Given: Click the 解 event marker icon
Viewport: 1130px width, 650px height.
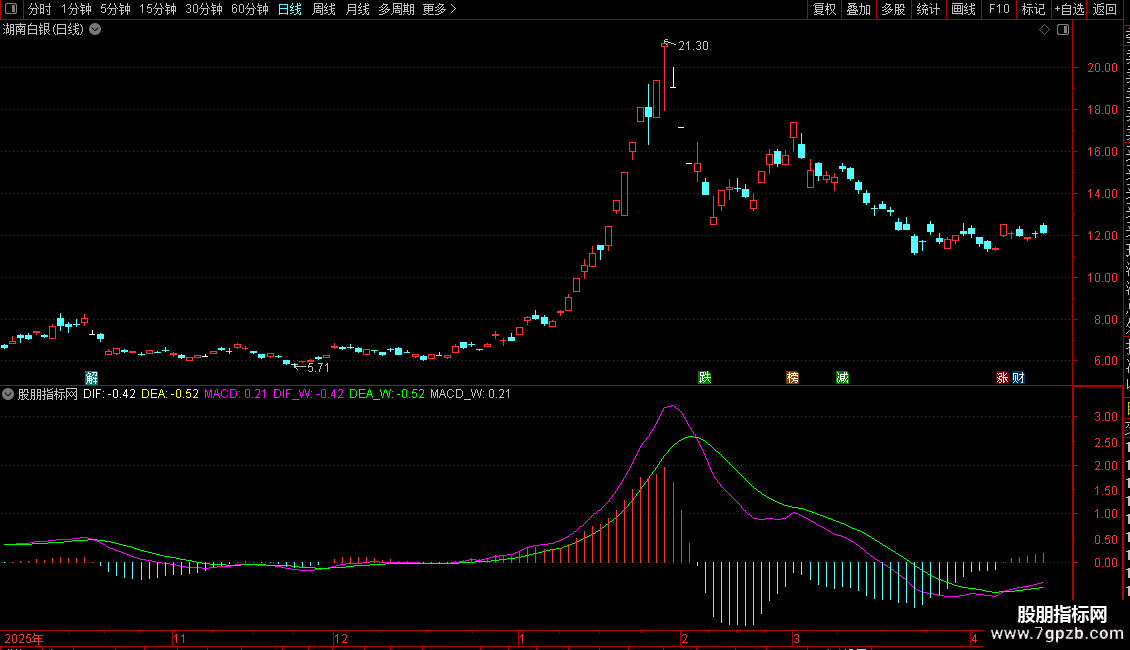Looking at the screenshot, I should click(92, 378).
